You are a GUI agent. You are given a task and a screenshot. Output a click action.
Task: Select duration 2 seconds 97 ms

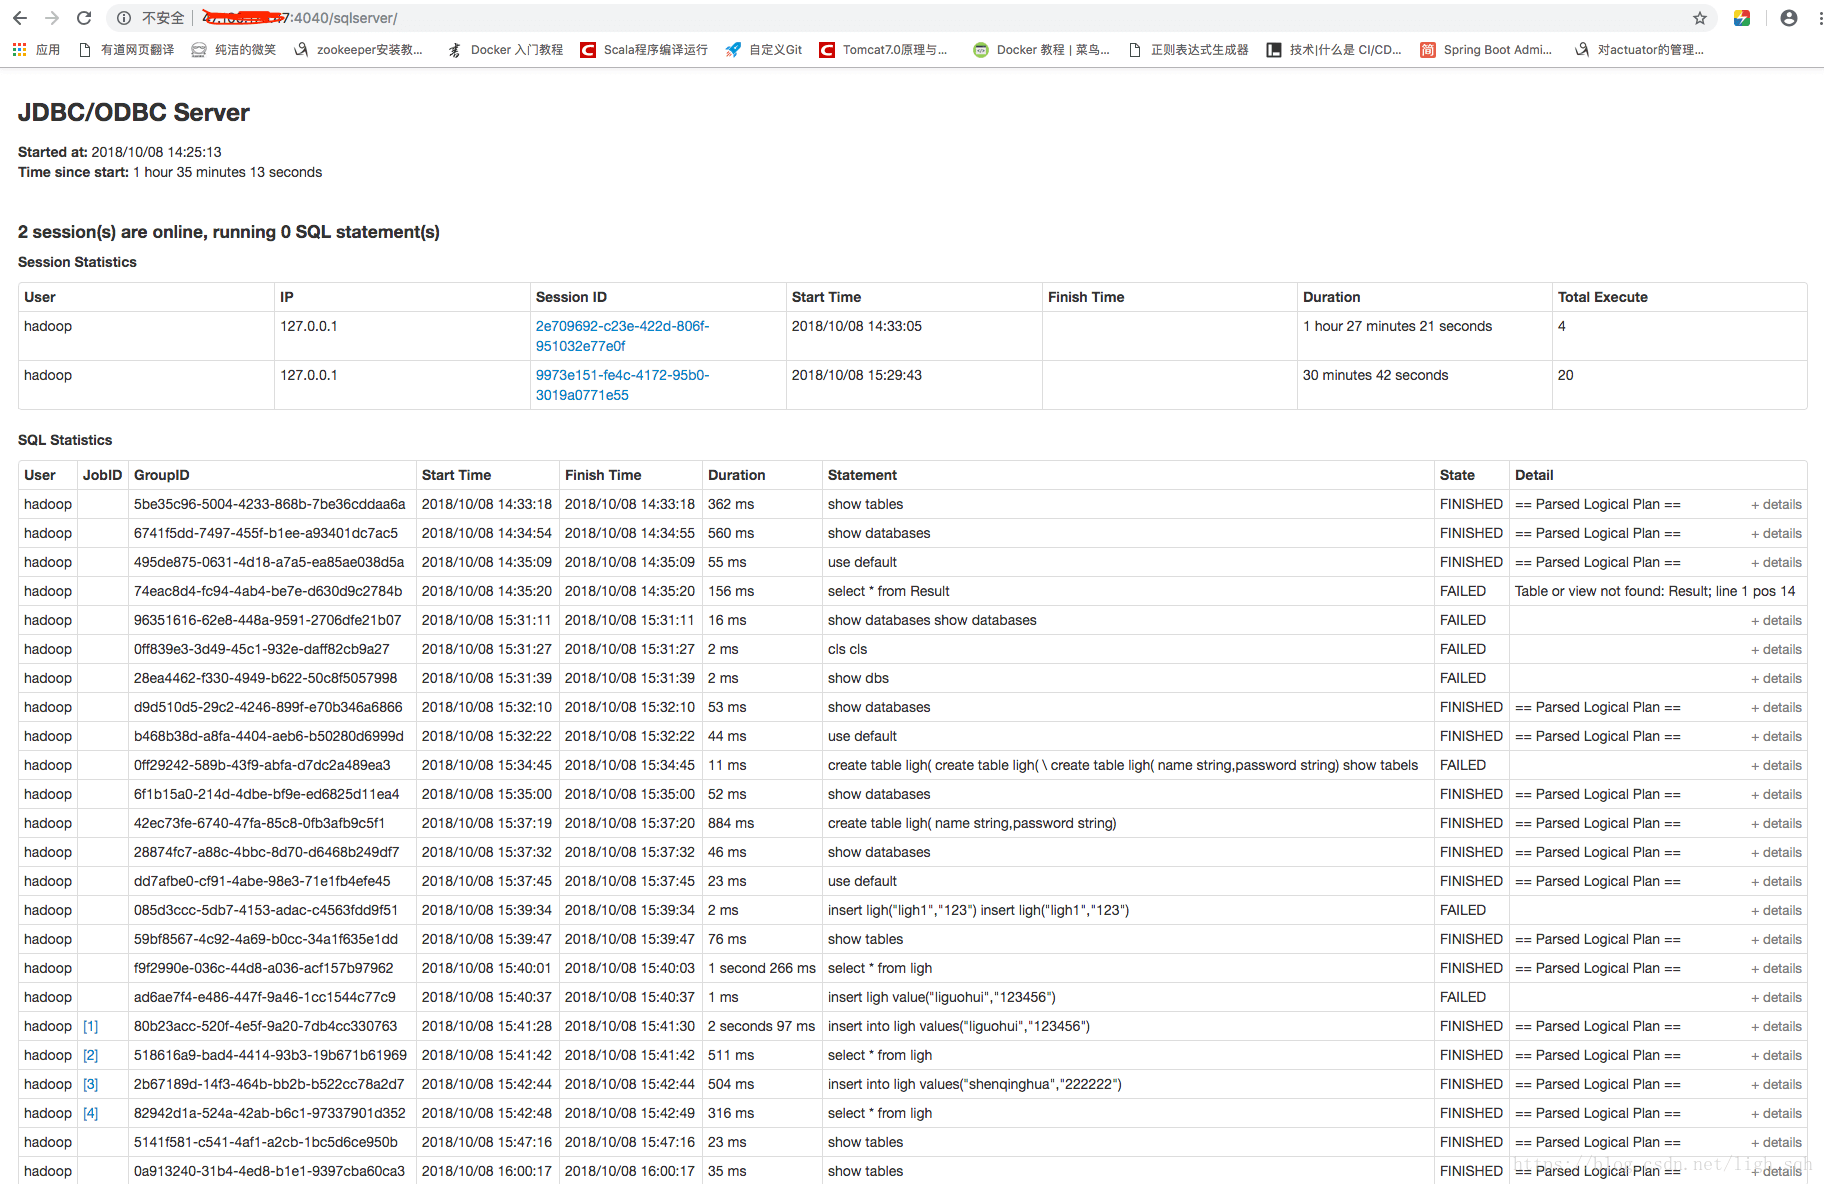762,1026
